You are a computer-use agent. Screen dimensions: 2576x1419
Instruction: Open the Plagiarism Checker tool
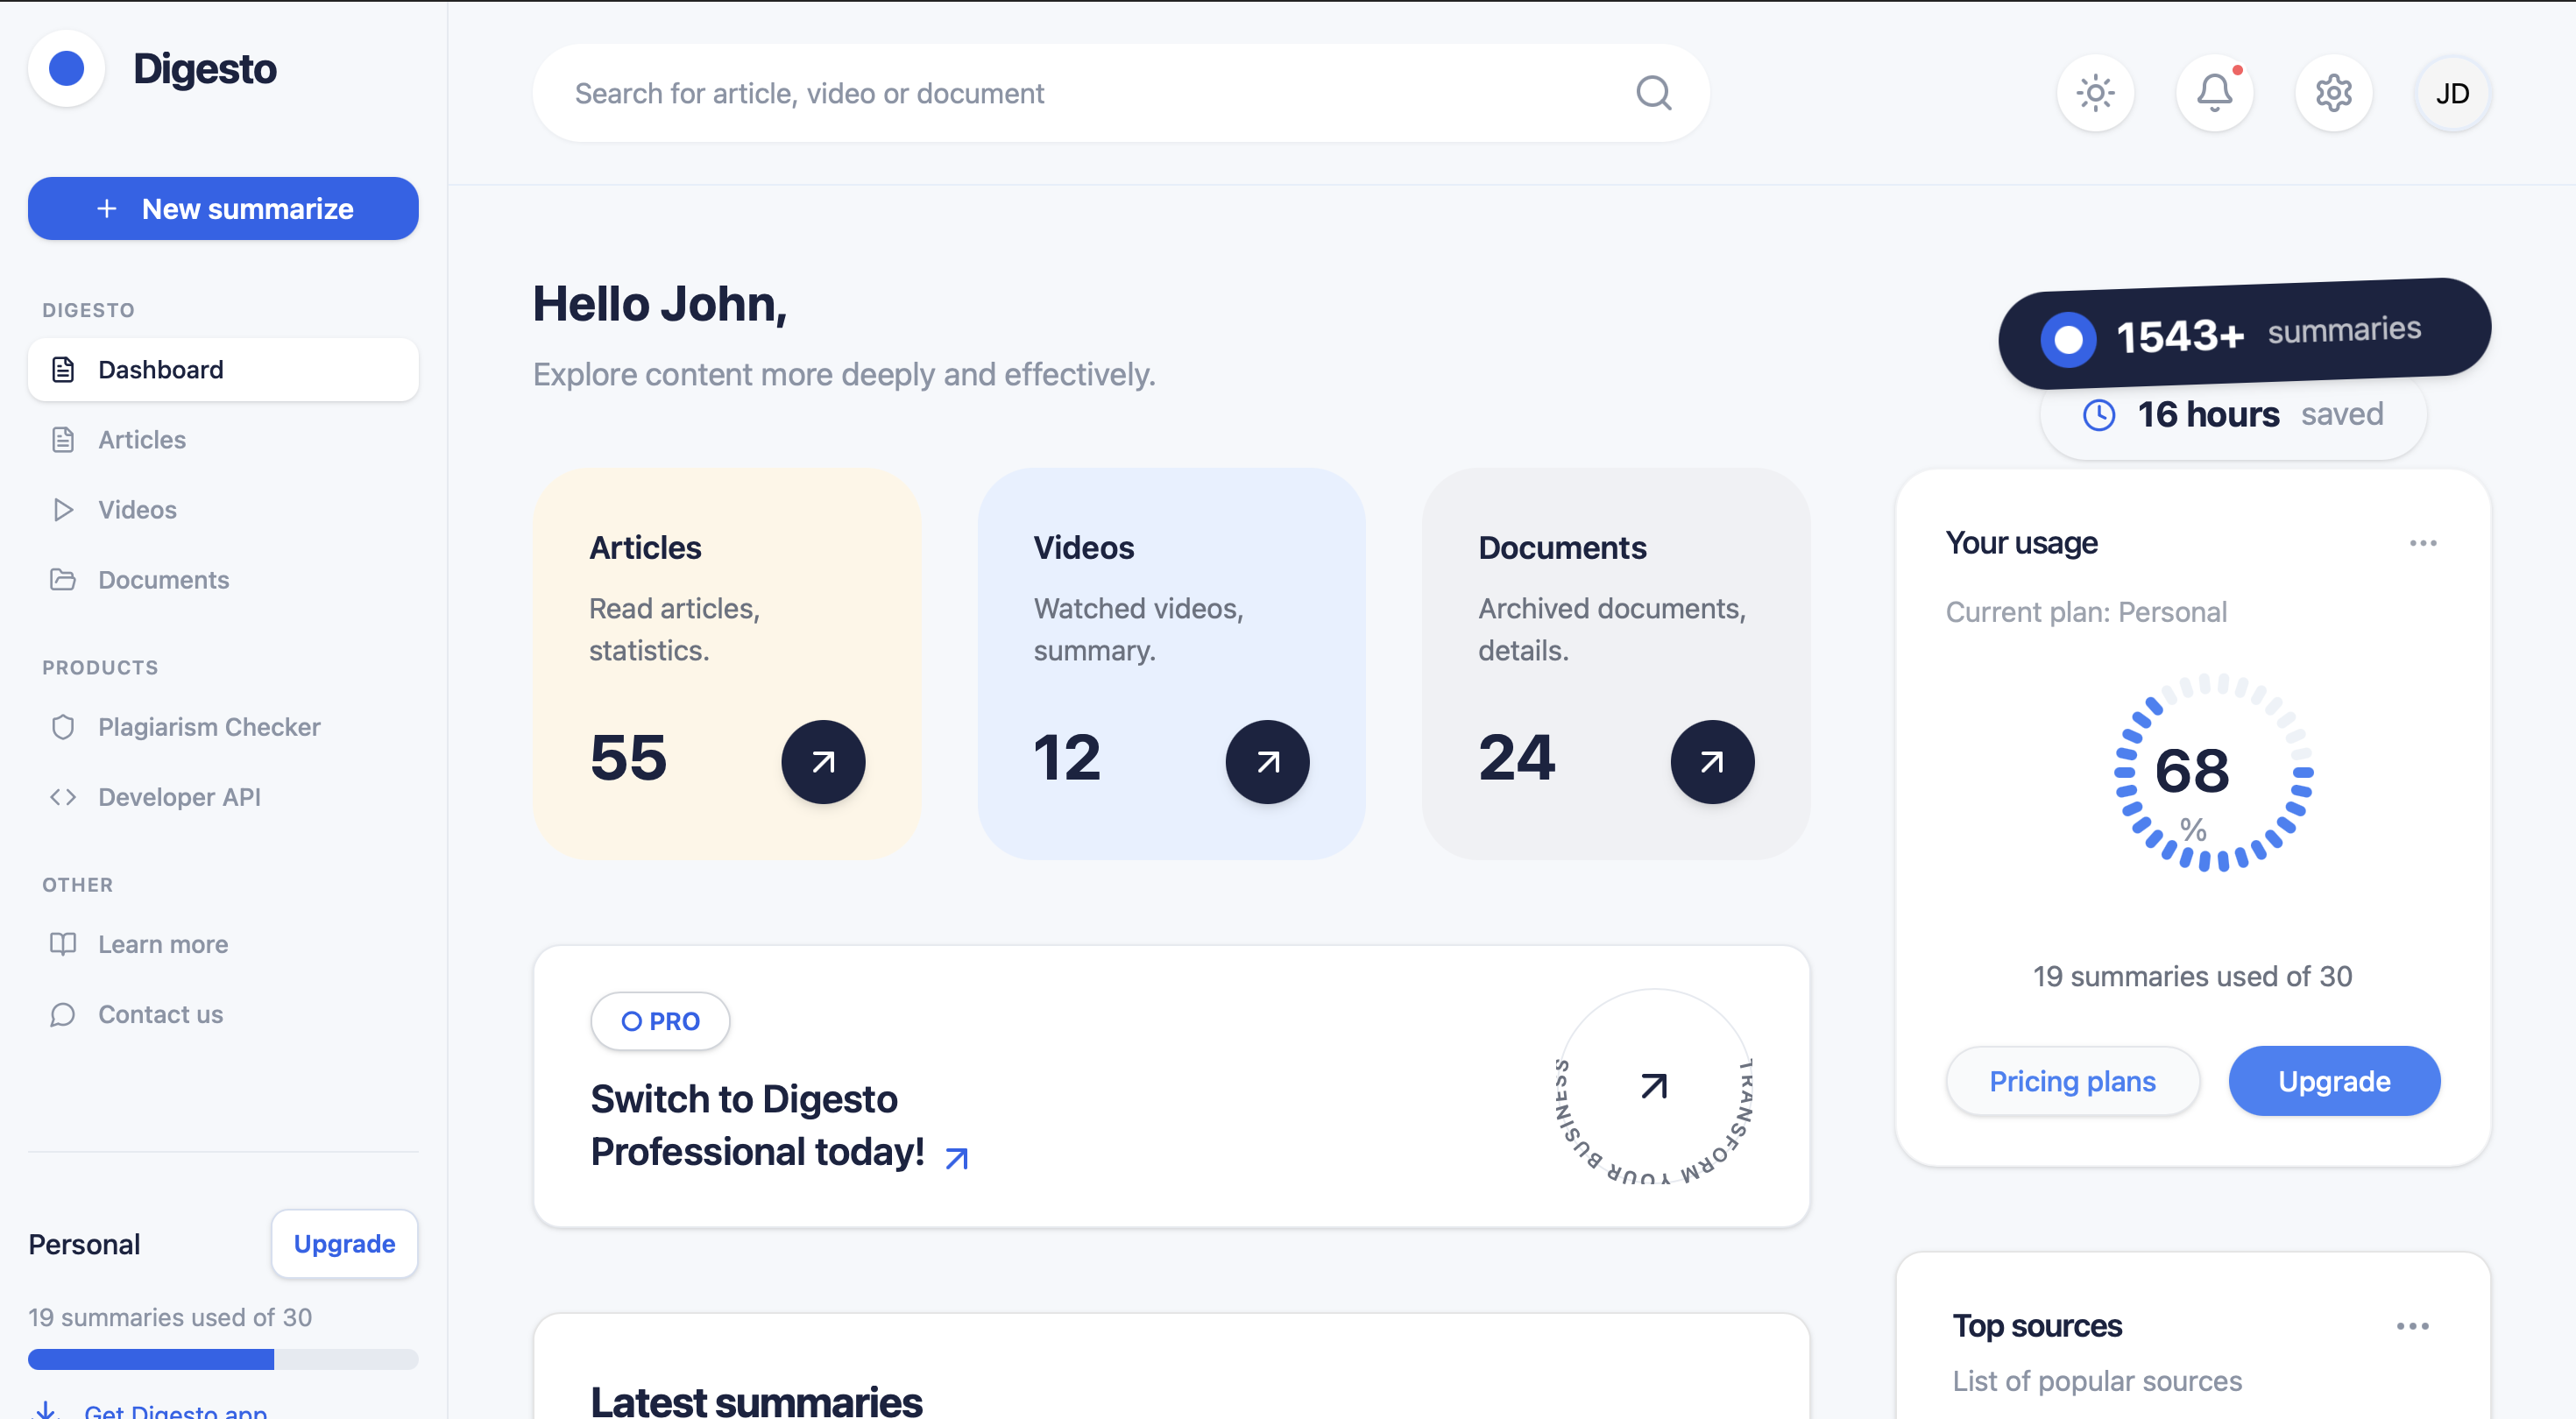point(209,727)
